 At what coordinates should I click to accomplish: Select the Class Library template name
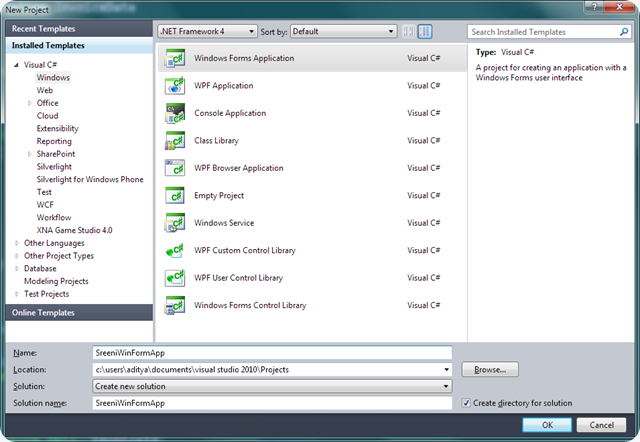click(x=216, y=140)
